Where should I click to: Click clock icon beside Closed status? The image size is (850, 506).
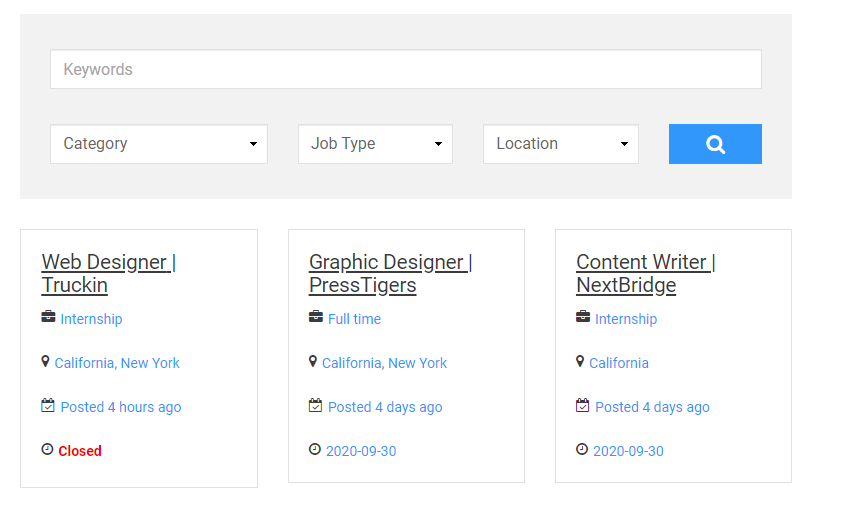pos(47,450)
